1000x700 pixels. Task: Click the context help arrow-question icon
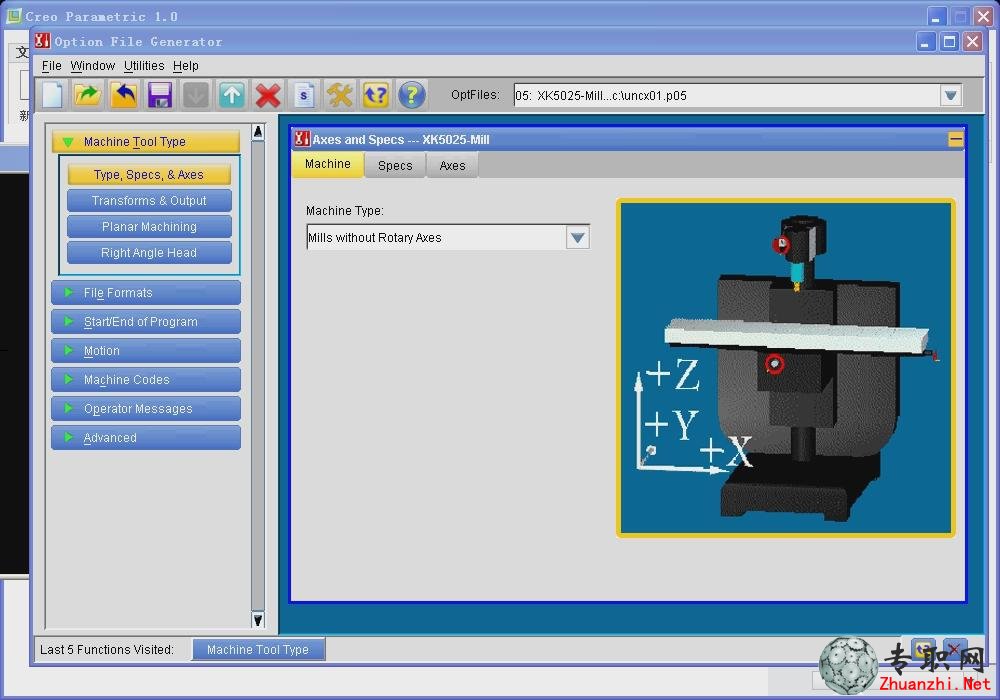click(376, 95)
